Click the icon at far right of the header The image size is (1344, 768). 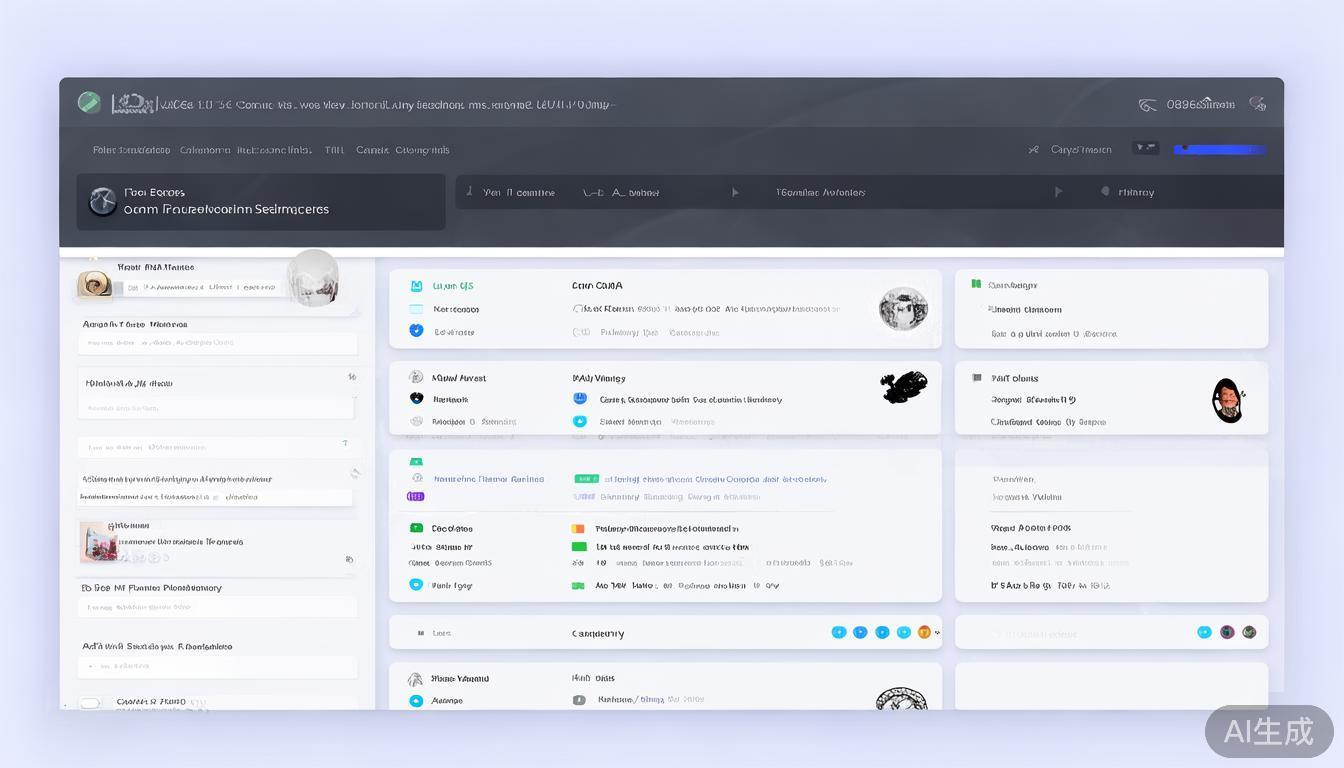1258,104
